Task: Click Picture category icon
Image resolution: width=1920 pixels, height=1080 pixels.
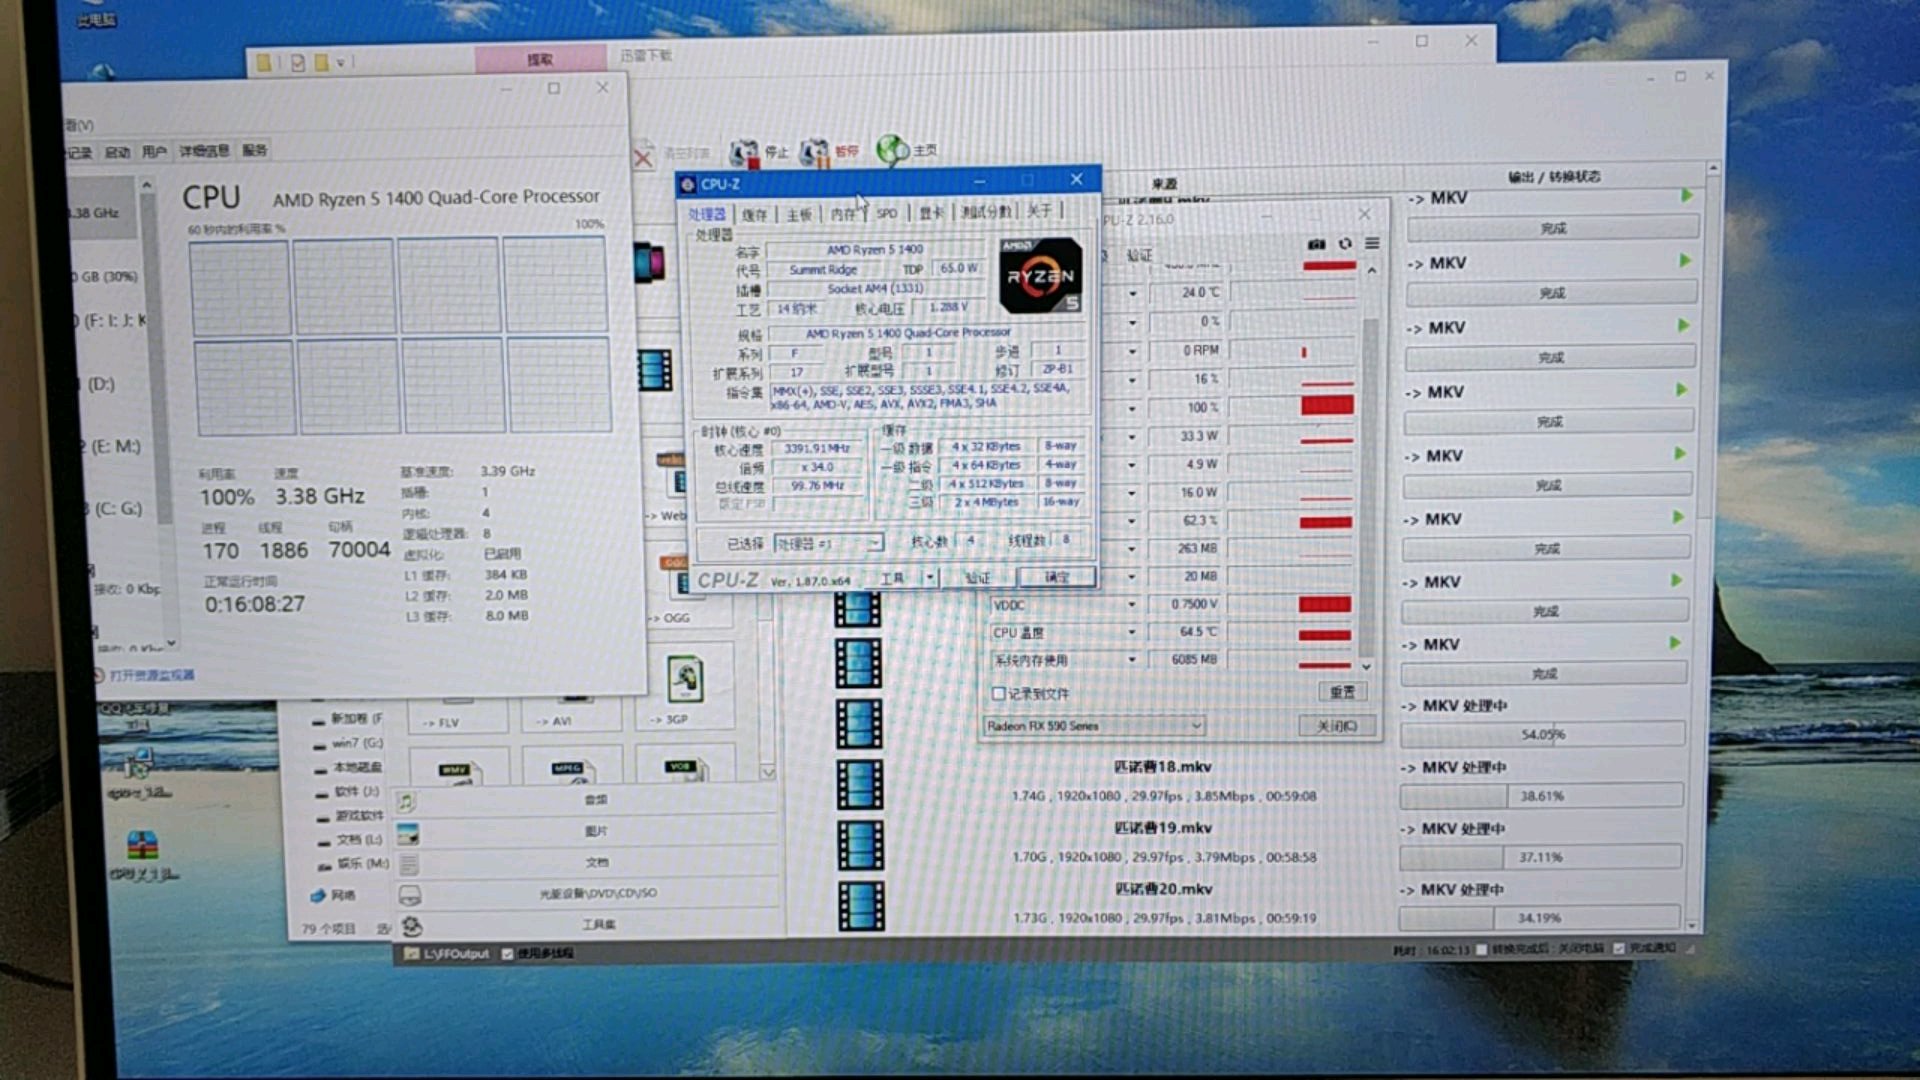Action: 407,833
